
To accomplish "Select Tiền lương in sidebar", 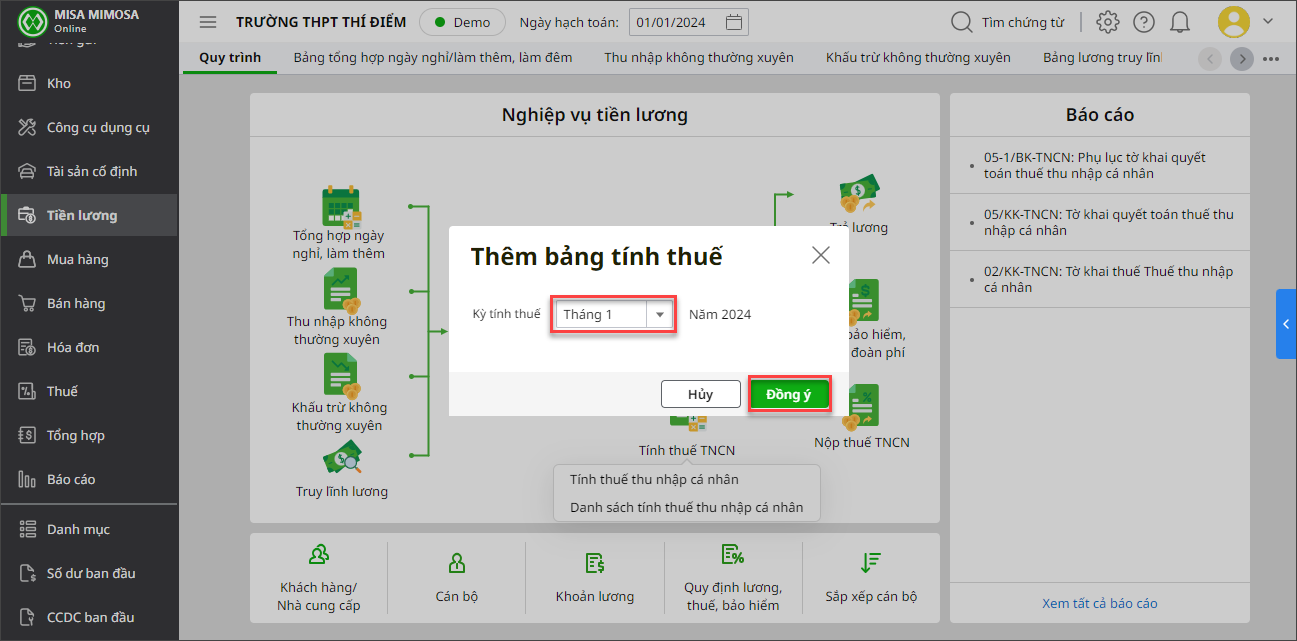I will [89, 215].
